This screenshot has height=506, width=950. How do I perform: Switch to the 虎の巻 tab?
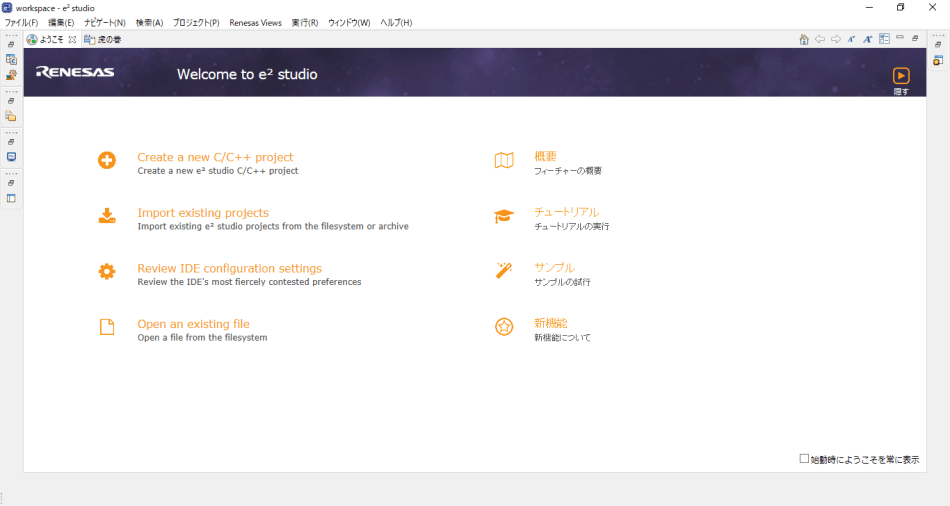click(x=103, y=39)
